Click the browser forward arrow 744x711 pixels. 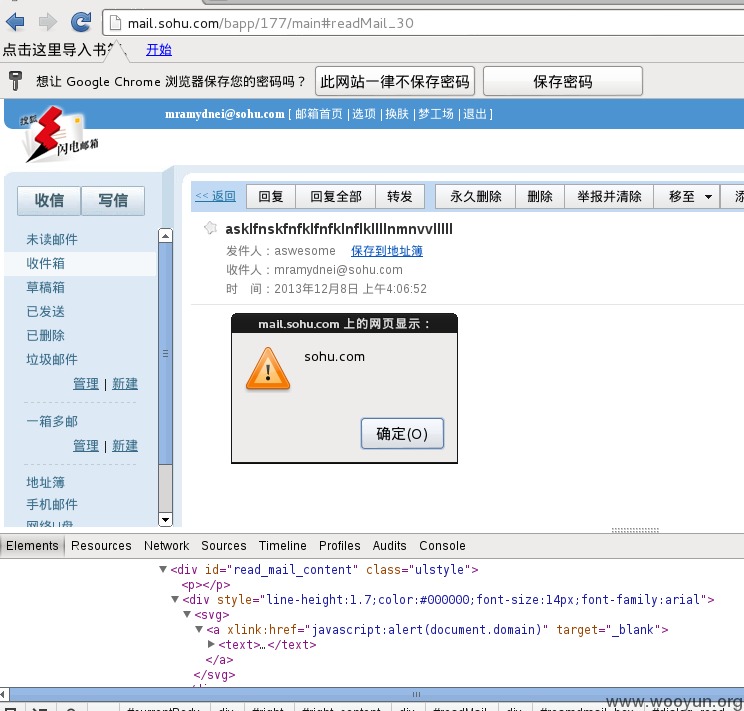click(x=47, y=22)
